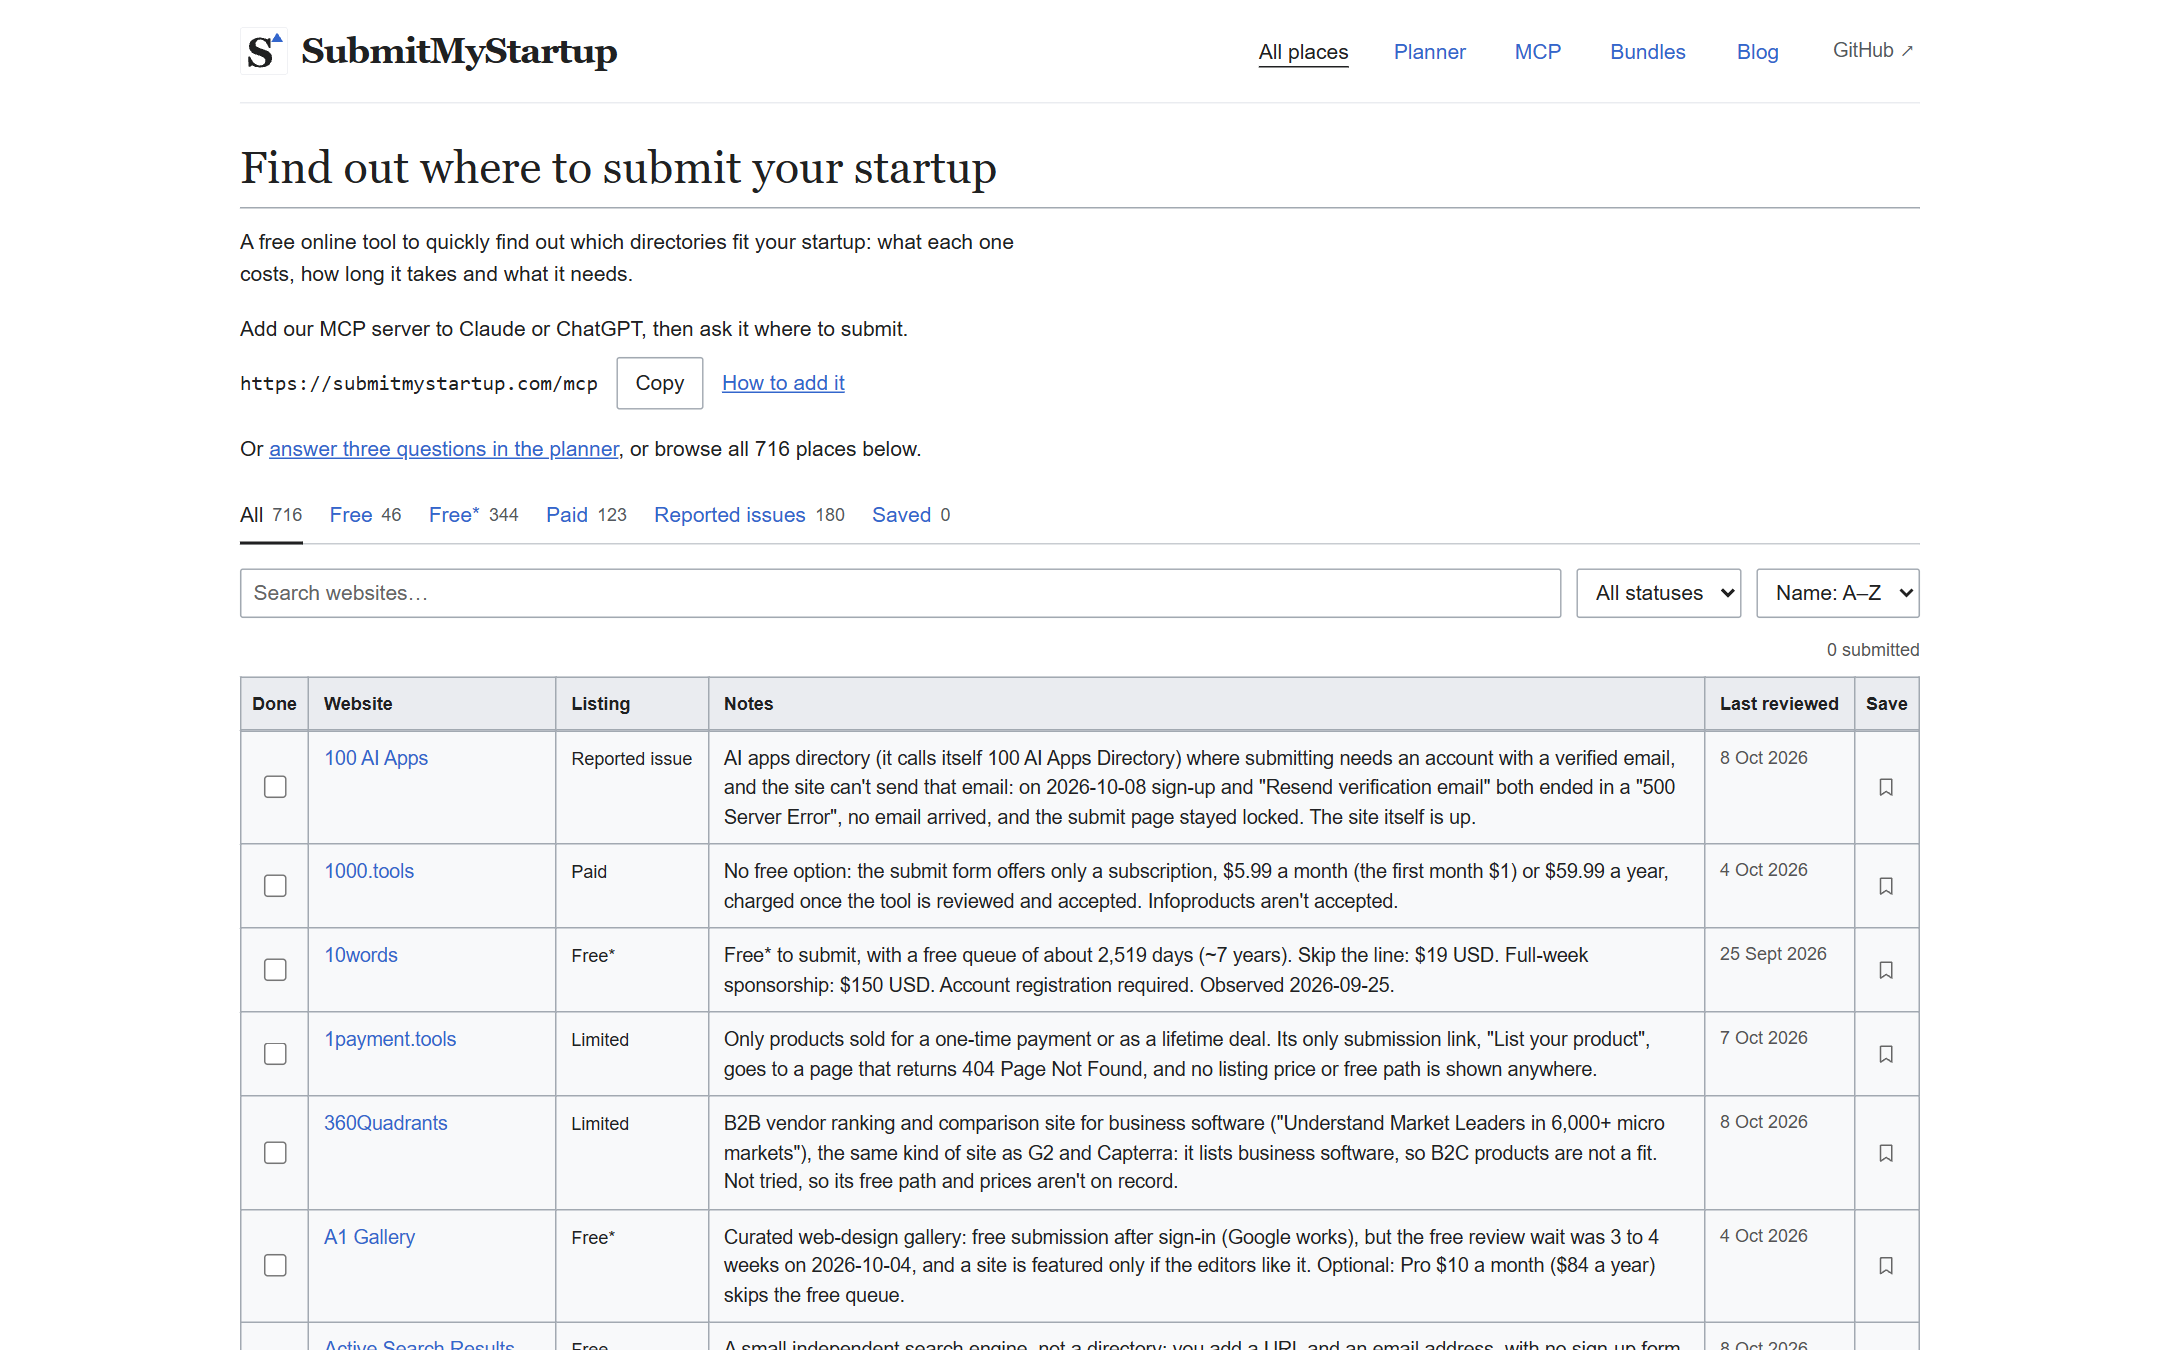Check the 360Quadrants Done checkbox
The height and width of the screenshot is (1350, 2160).
pos(275,1153)
